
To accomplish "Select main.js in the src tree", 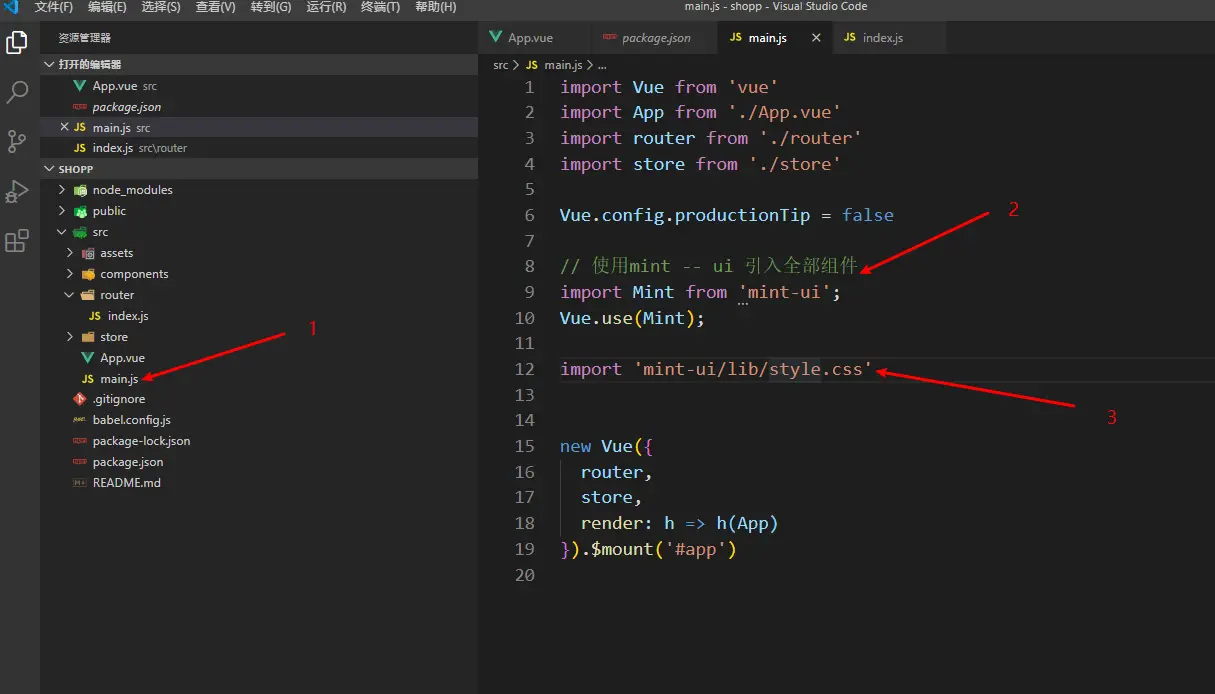I will (259, 379).
